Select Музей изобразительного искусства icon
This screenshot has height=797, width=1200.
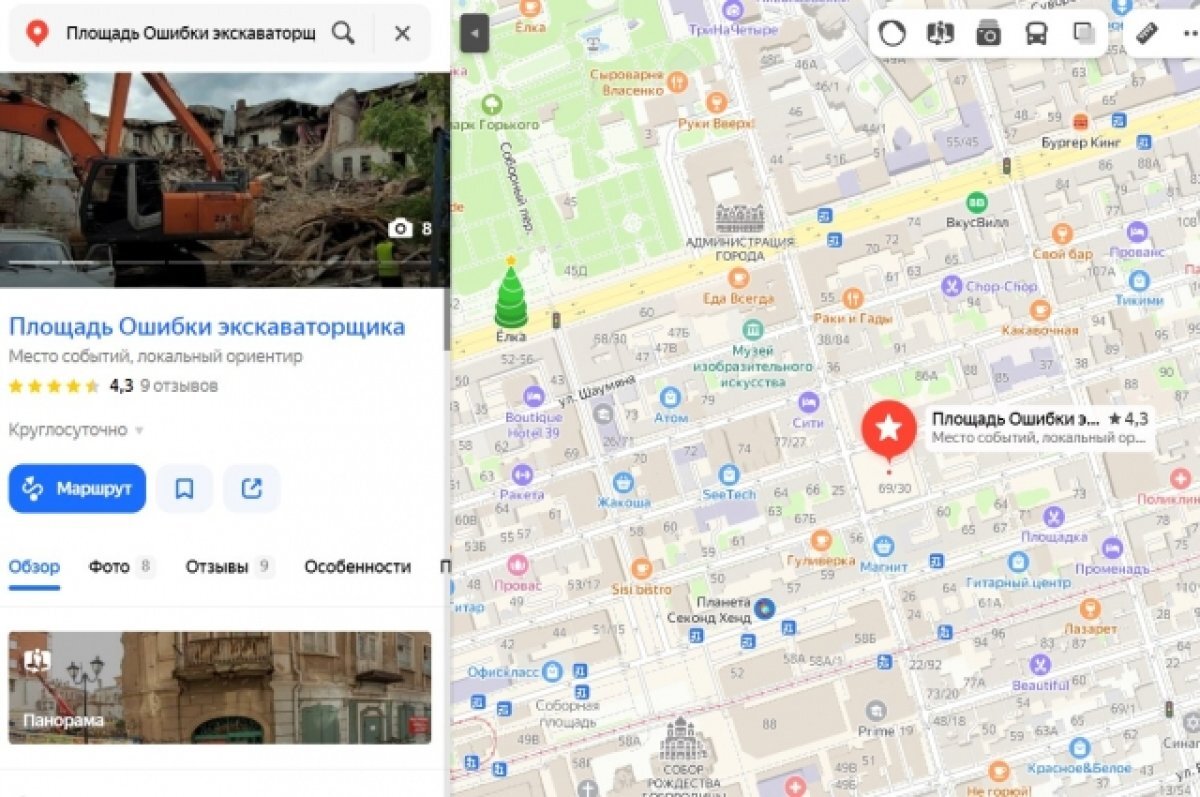click(x=752, y=330)
